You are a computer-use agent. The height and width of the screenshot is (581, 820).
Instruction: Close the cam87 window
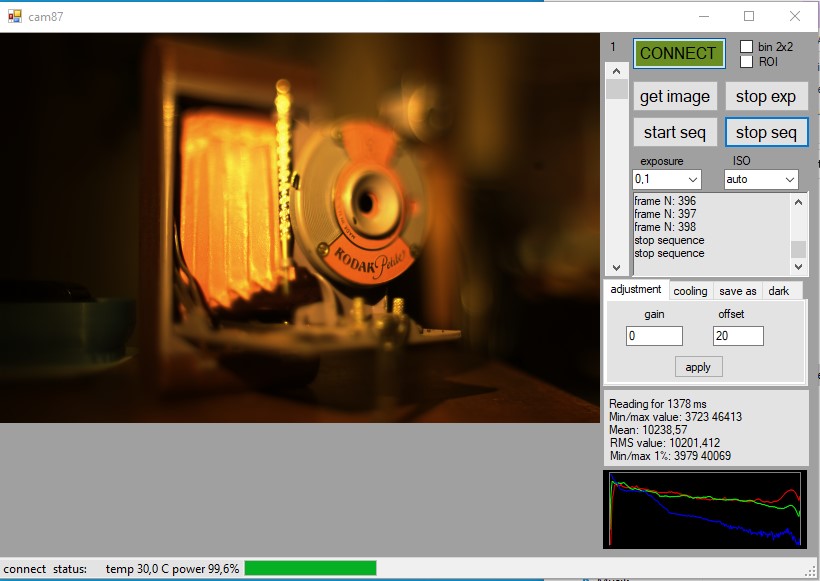point(795,16)
